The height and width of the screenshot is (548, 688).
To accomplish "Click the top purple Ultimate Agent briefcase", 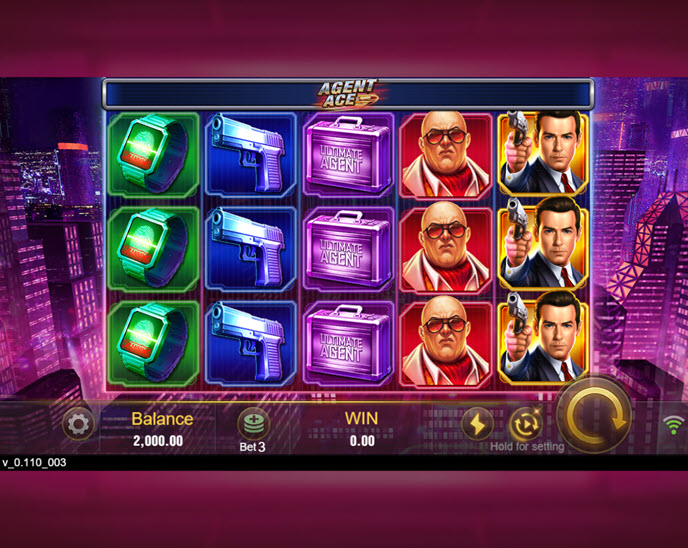I will pyautogui.click(x=348, y=154).
